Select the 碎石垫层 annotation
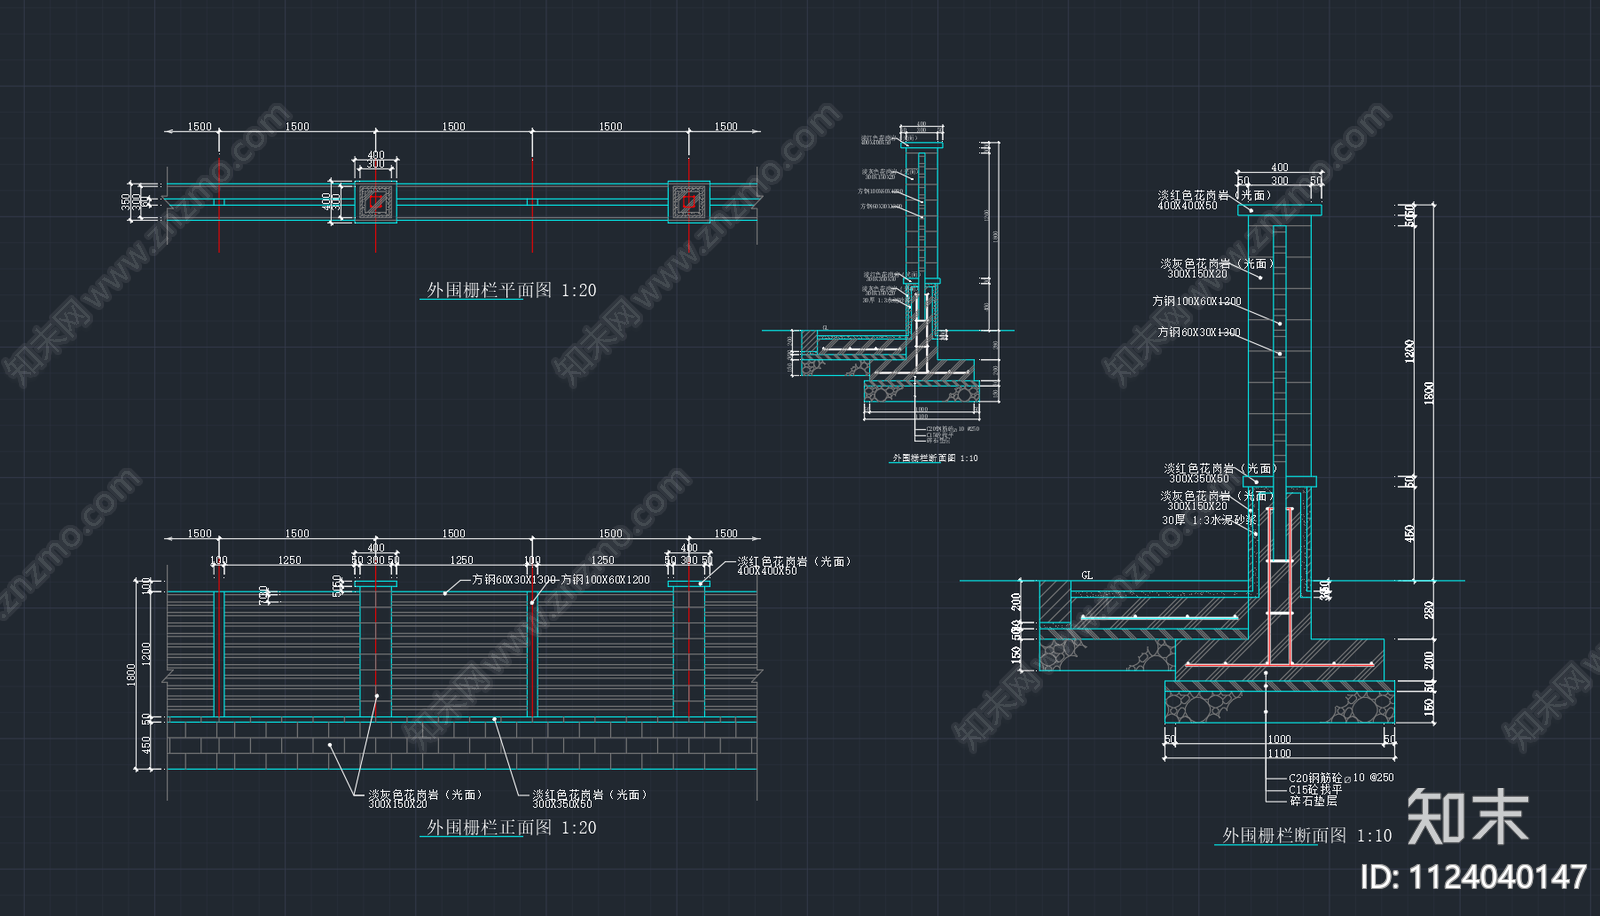Viewport: 1600px width, 916px height. coord(1313,801)
